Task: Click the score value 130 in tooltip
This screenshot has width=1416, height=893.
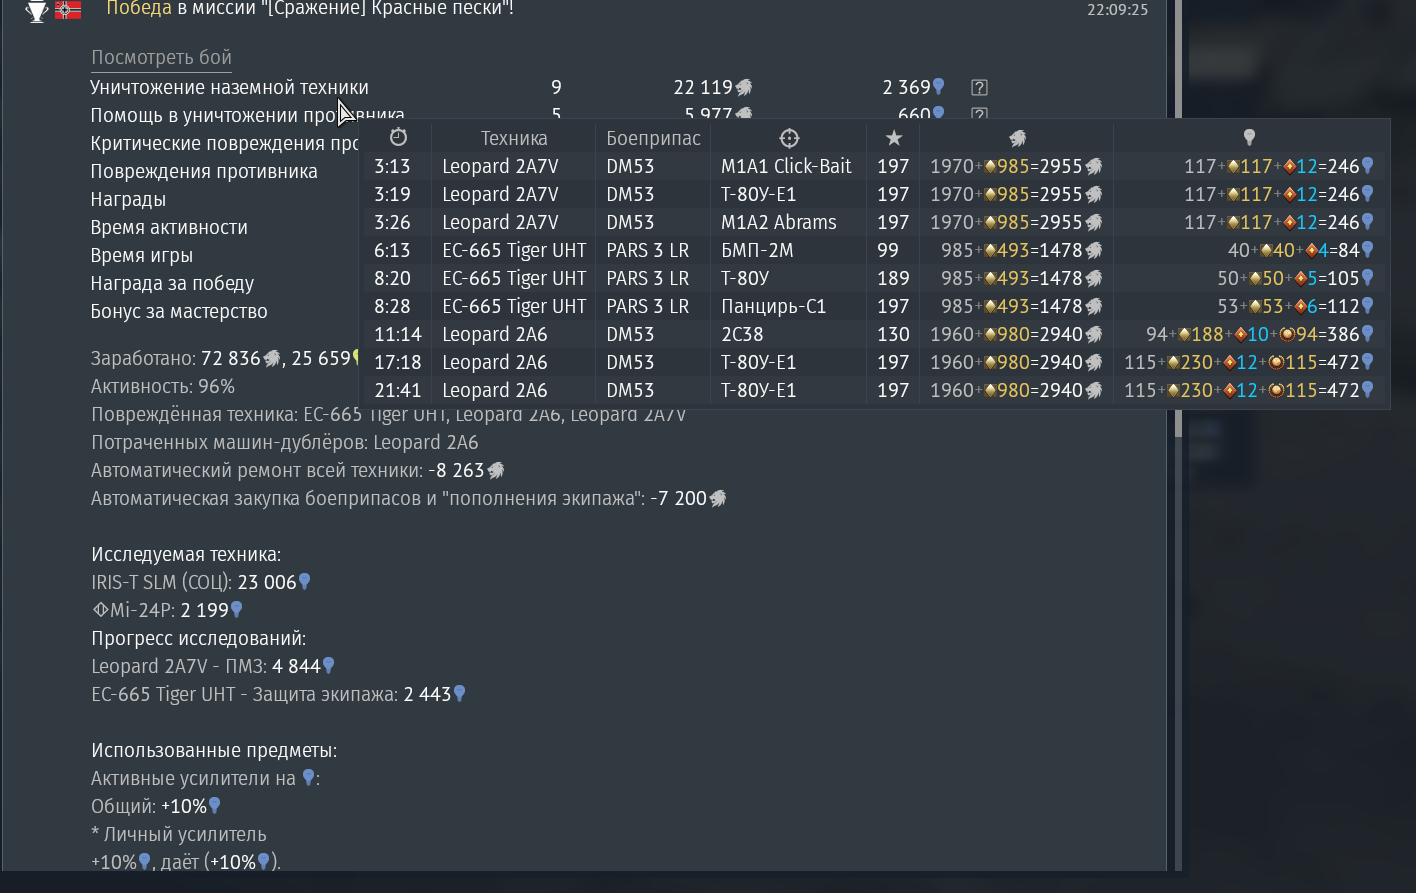Action: 893,334
